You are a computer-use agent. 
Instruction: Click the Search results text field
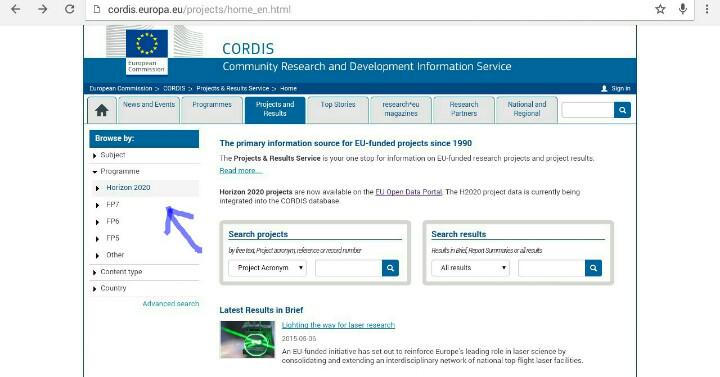pos(551,268)
